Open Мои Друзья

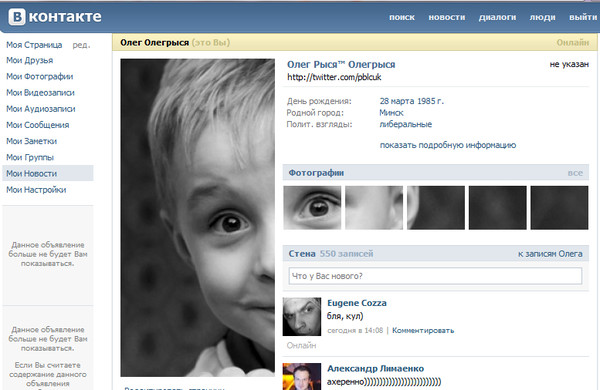pos(29,60)
